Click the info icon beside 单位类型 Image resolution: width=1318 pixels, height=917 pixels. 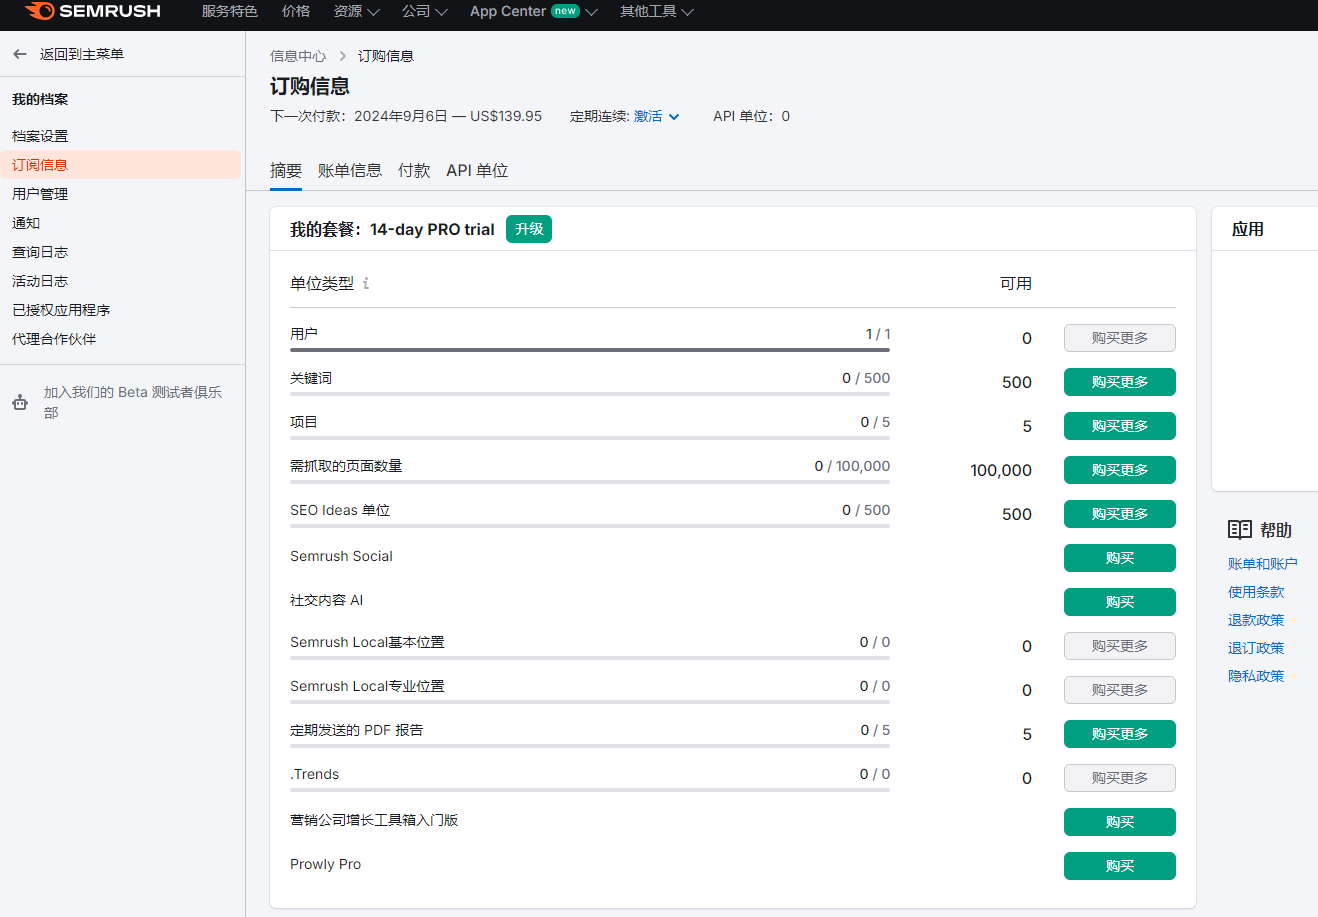[x=366, y=283]
